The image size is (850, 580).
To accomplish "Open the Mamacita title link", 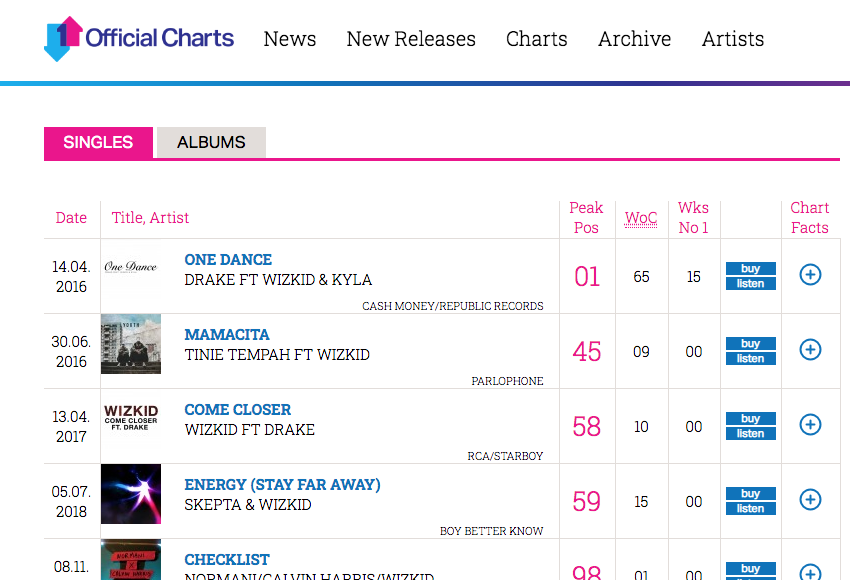I will pos(227,335).
